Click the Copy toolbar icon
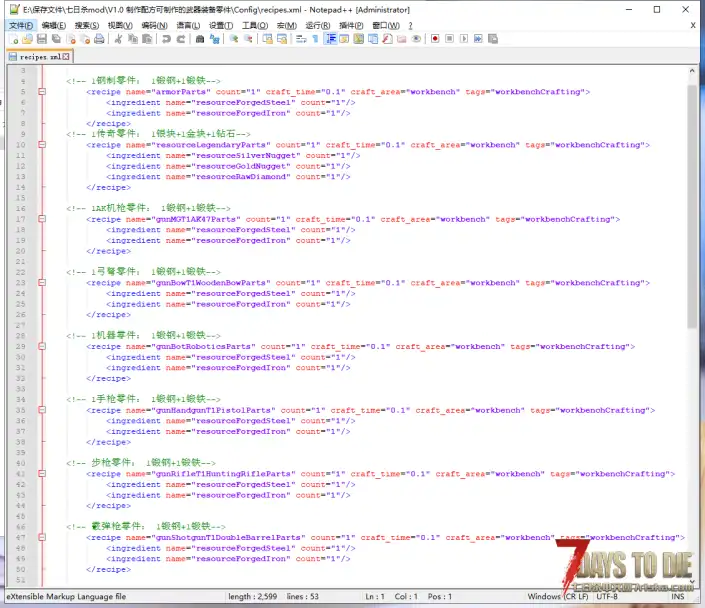This screenshot has width=705, height=608. click(133, 39)
